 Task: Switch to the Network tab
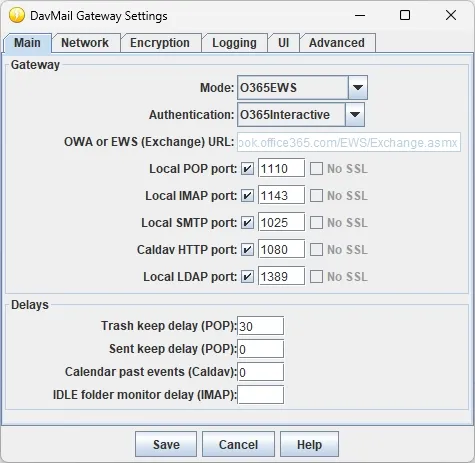click(85, 43)
